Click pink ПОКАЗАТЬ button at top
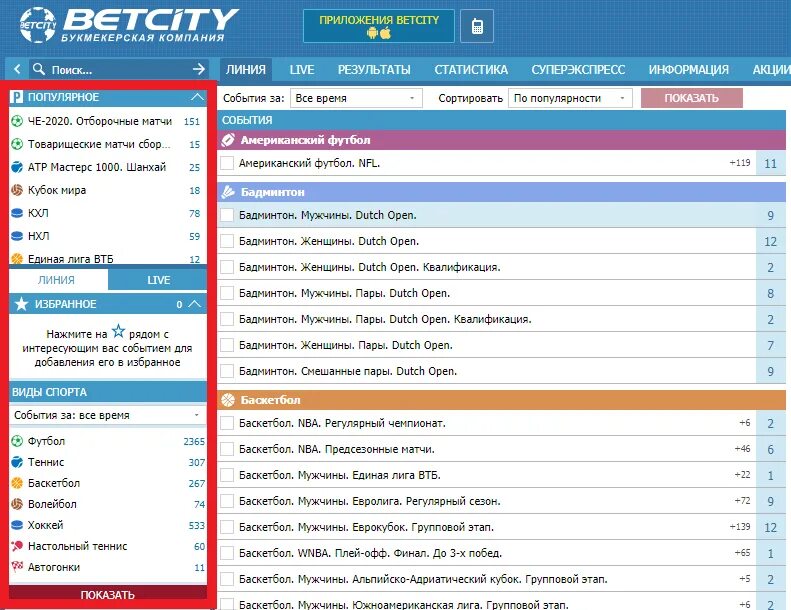 (x=692, y=98)
